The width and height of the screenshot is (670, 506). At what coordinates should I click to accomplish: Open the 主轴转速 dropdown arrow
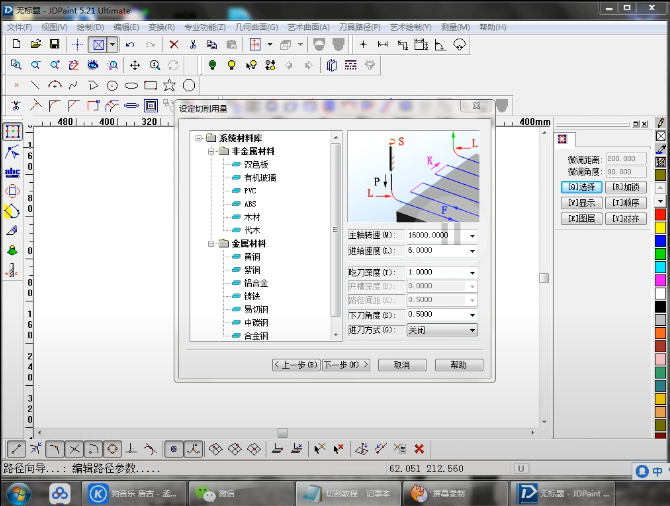472,236
